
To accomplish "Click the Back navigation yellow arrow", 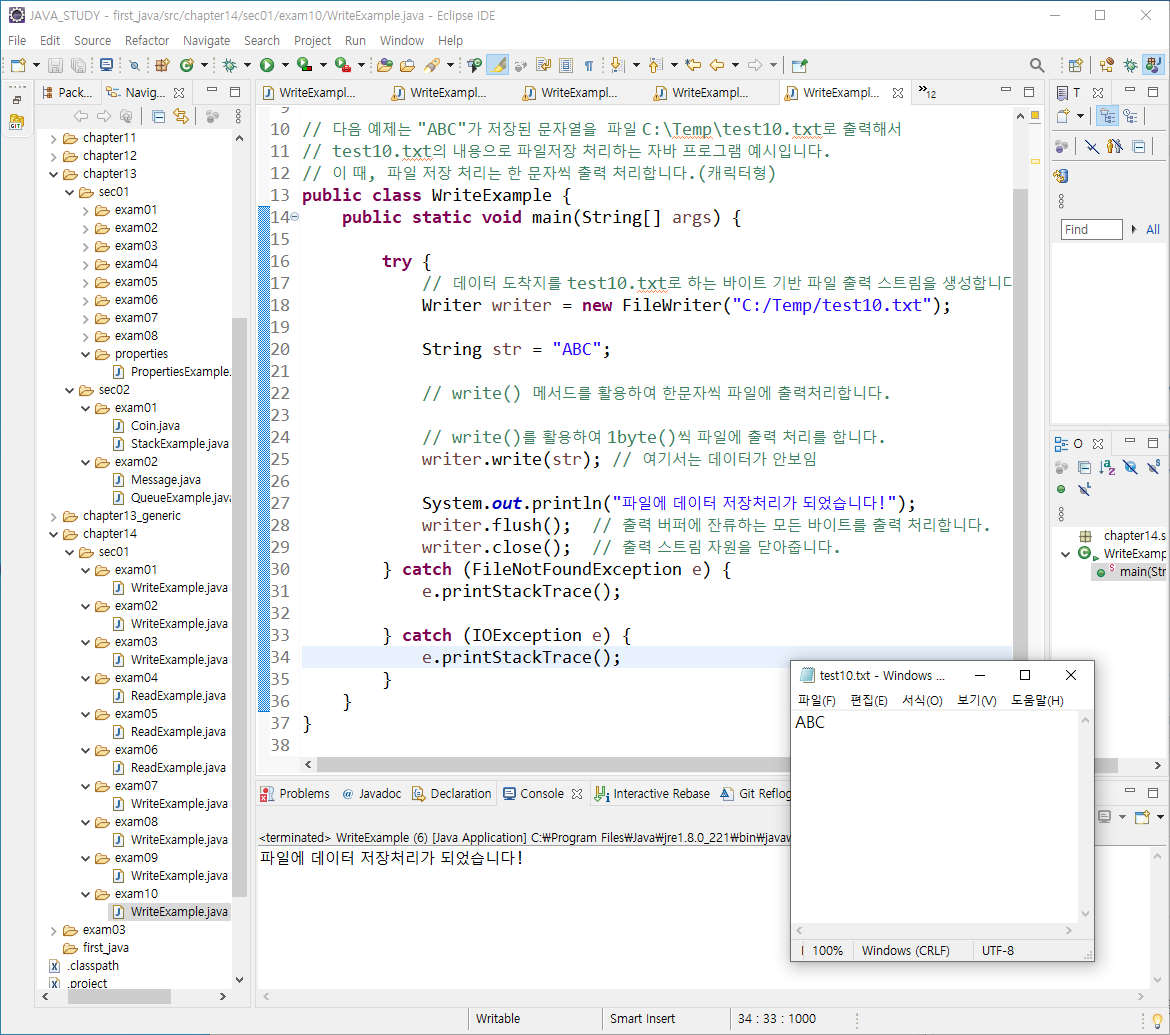I will click(x=717, y=66).
